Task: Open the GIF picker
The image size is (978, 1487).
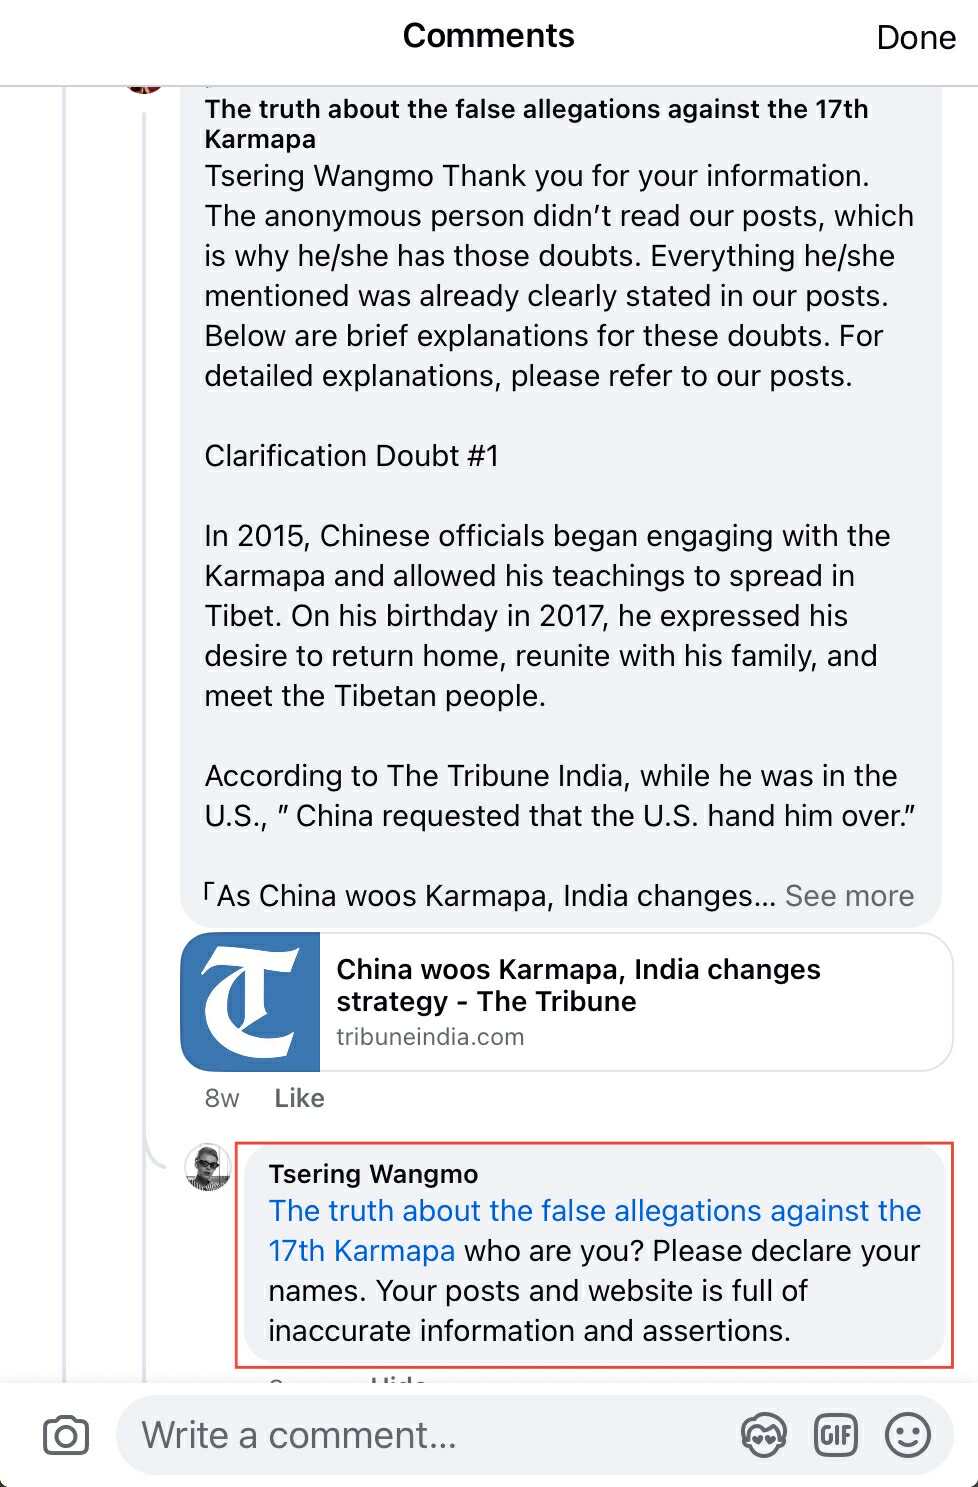Action: pyautogui.click(x=836, y=1436)
